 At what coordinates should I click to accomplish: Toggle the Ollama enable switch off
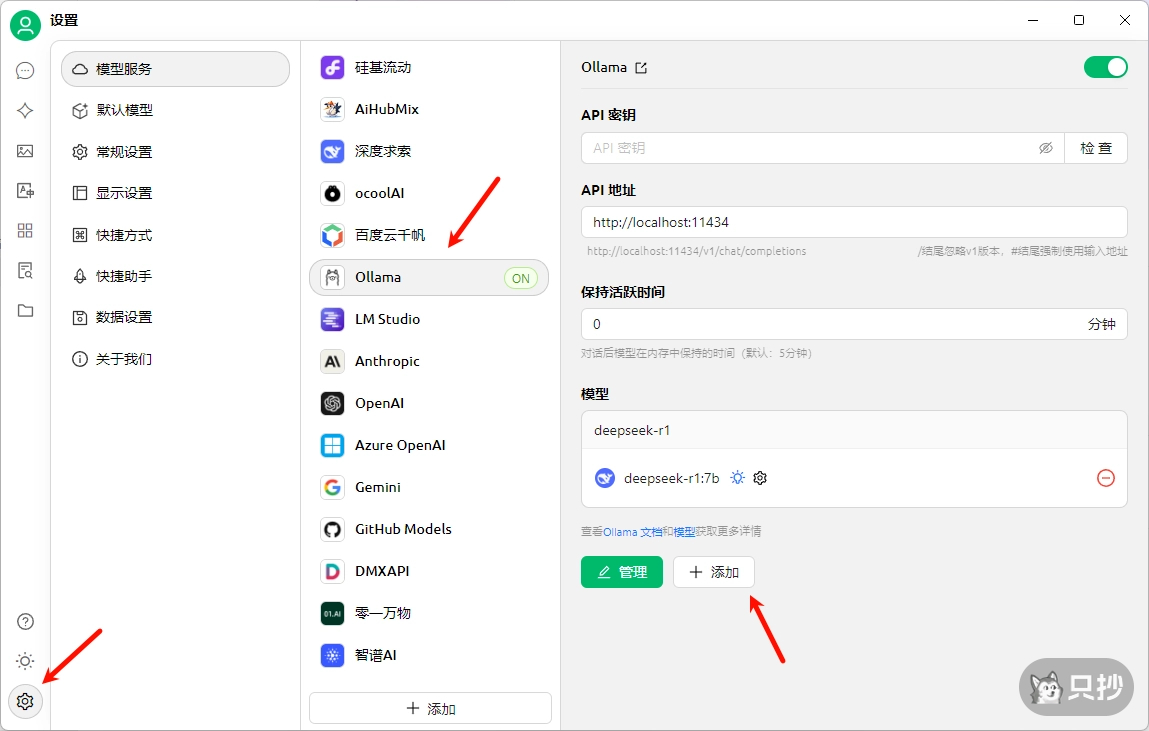[1105, 67]
